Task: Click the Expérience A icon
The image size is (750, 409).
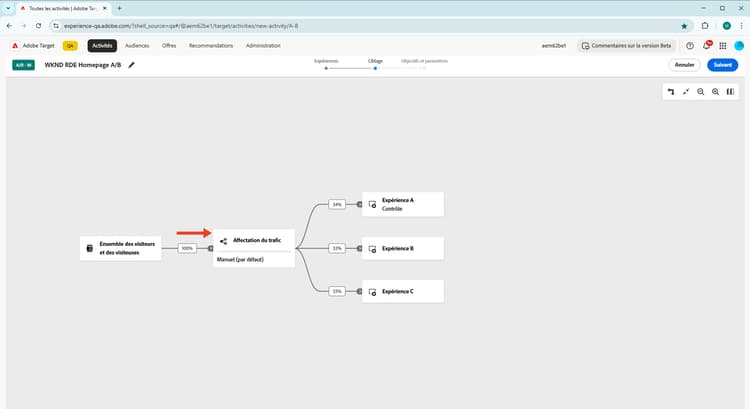Action: tap(373, 205)
